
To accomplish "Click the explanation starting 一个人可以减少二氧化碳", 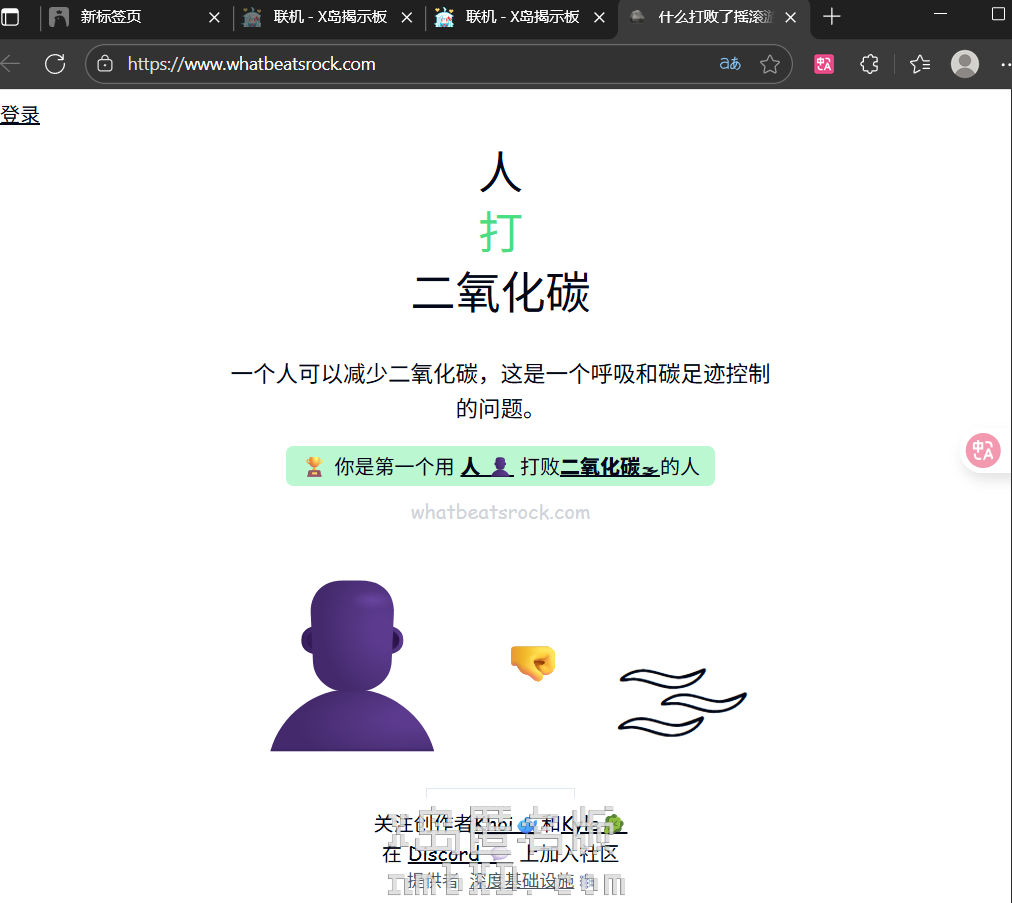I will [500, 391].
